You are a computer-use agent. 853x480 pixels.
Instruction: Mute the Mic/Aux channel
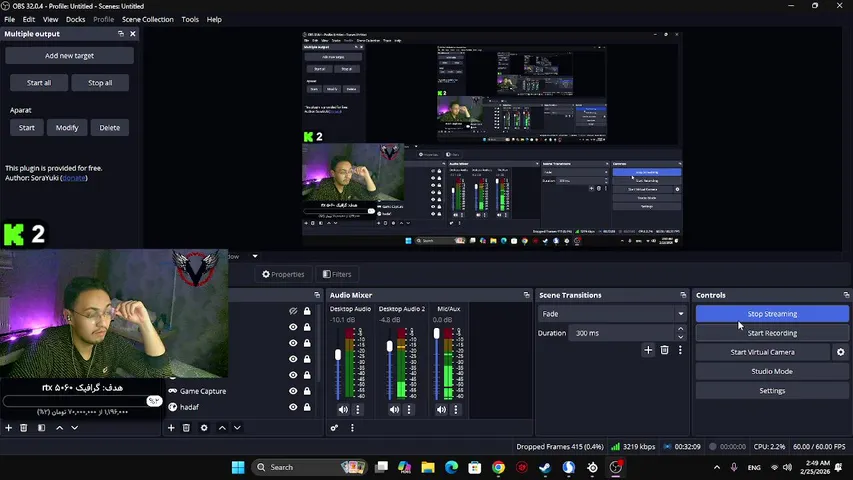coord(441,409)
